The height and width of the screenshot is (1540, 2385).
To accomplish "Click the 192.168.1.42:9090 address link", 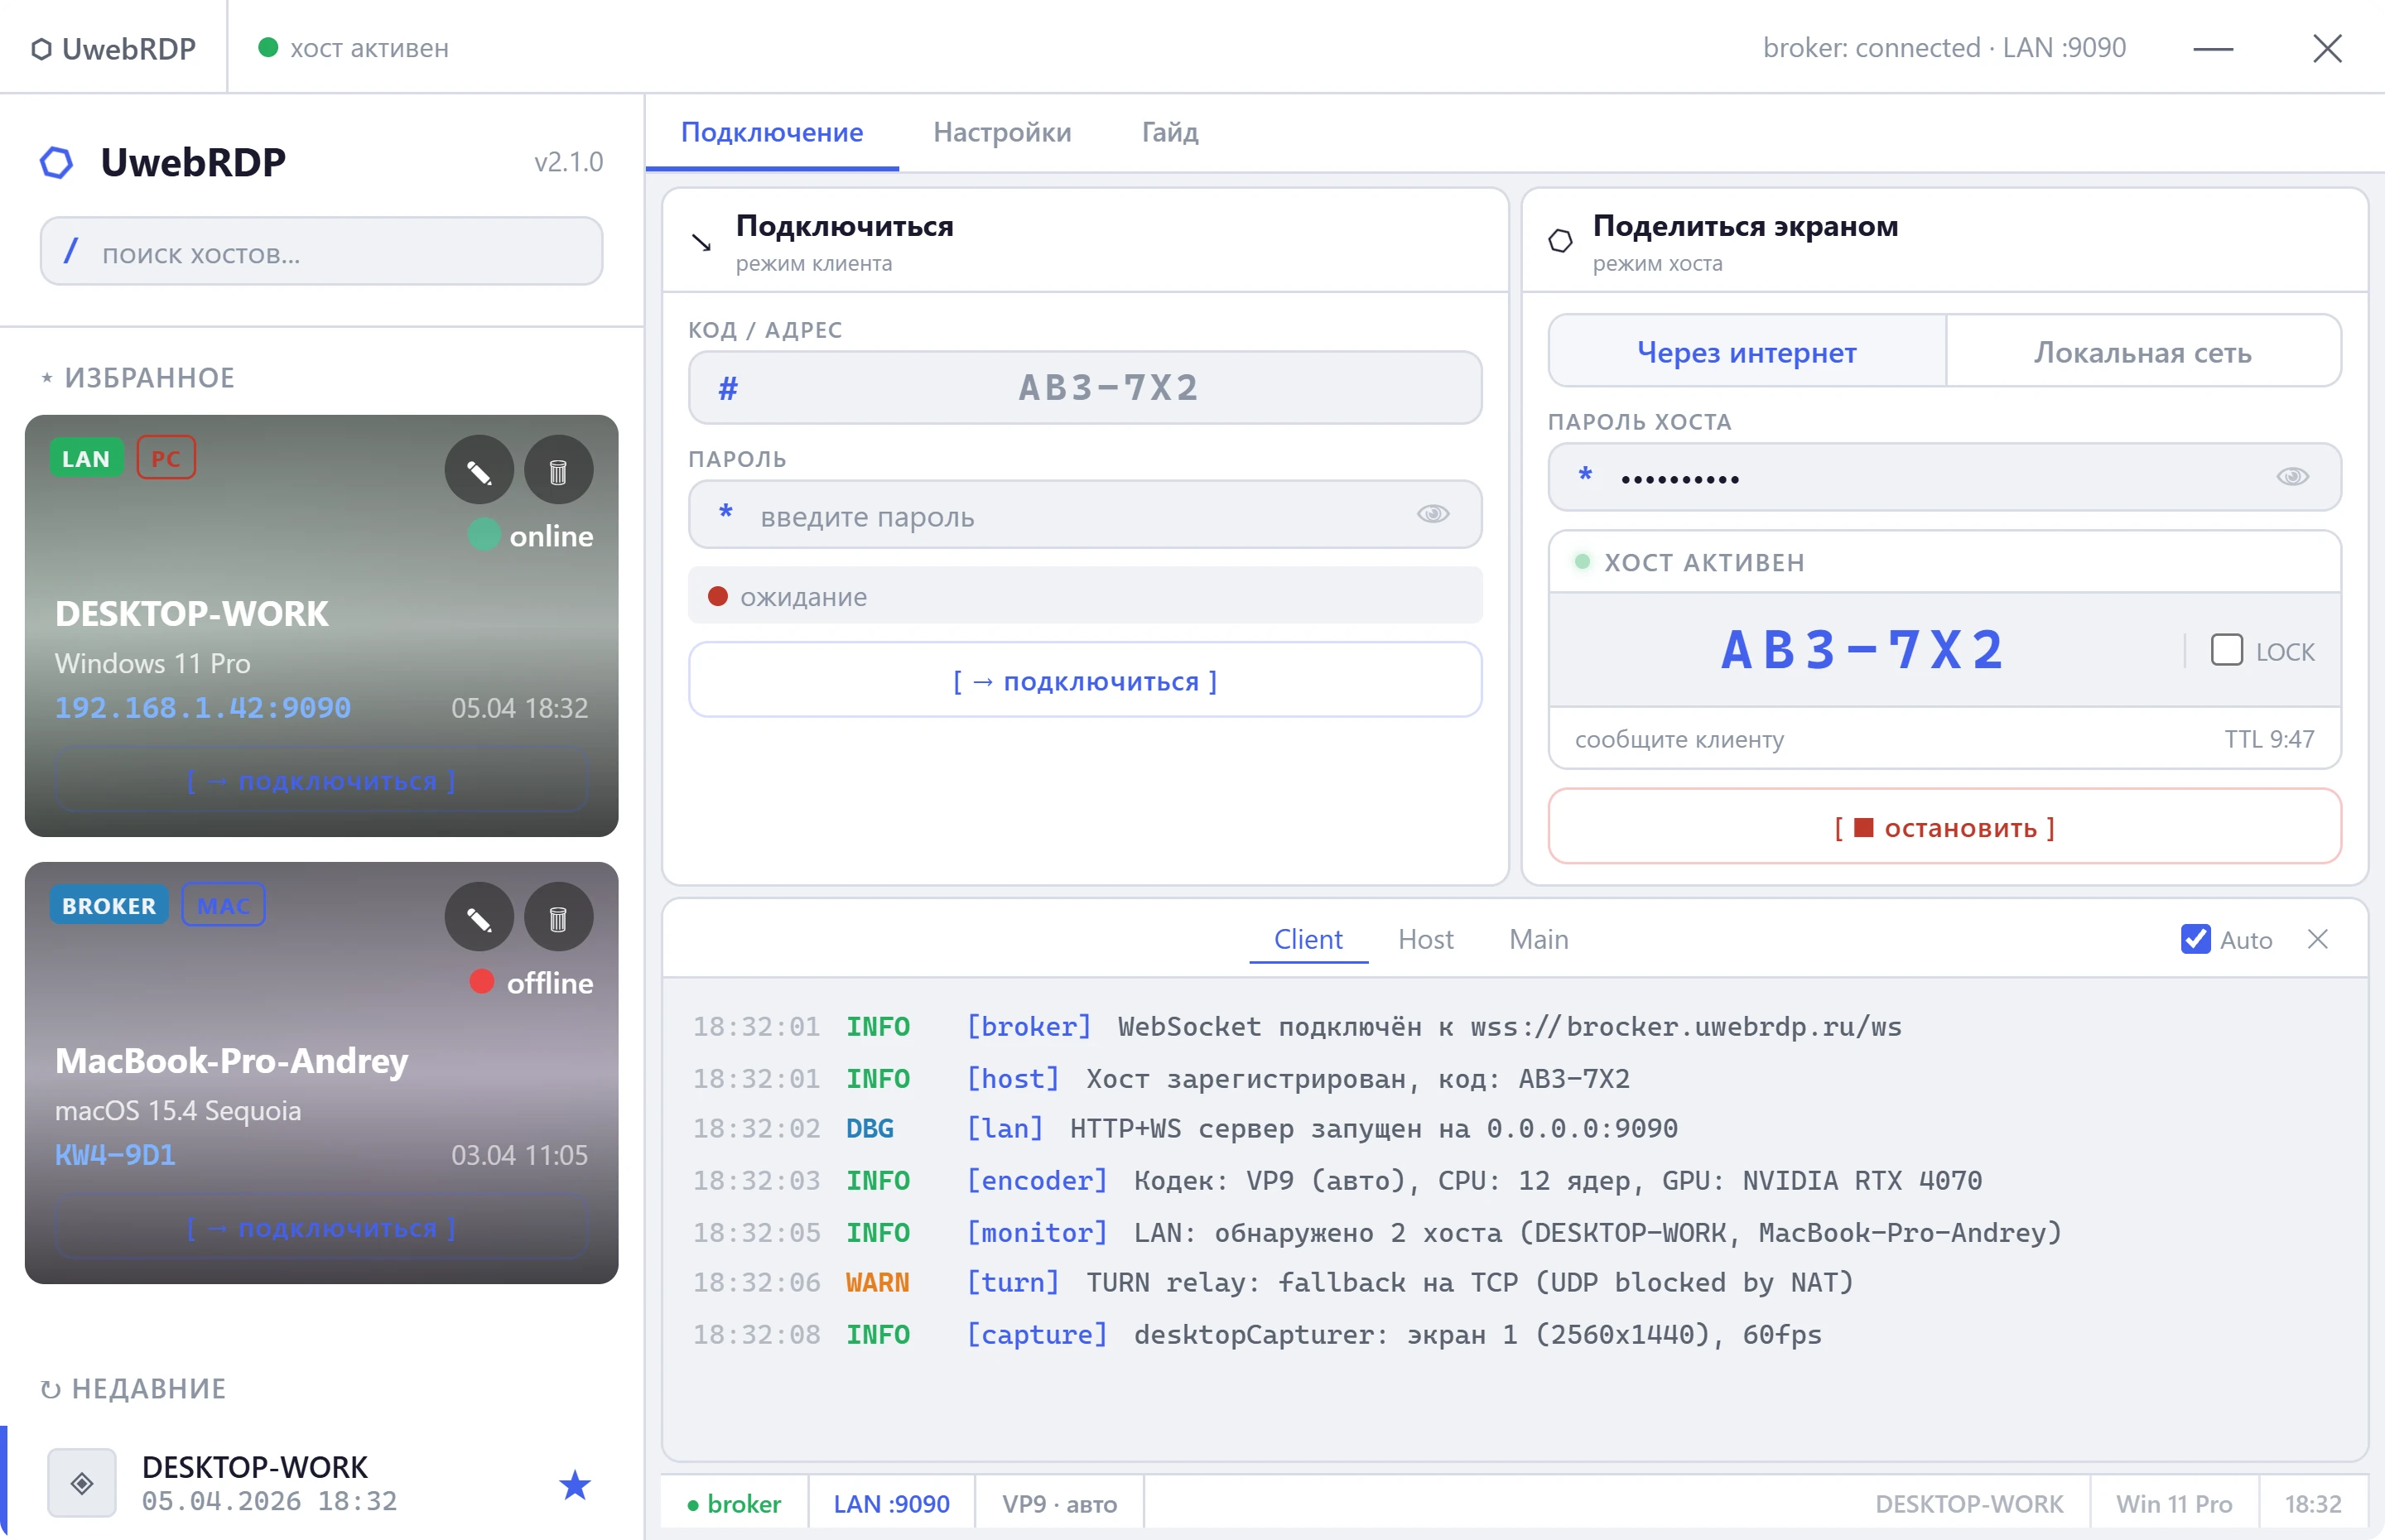I will (203, 708).
